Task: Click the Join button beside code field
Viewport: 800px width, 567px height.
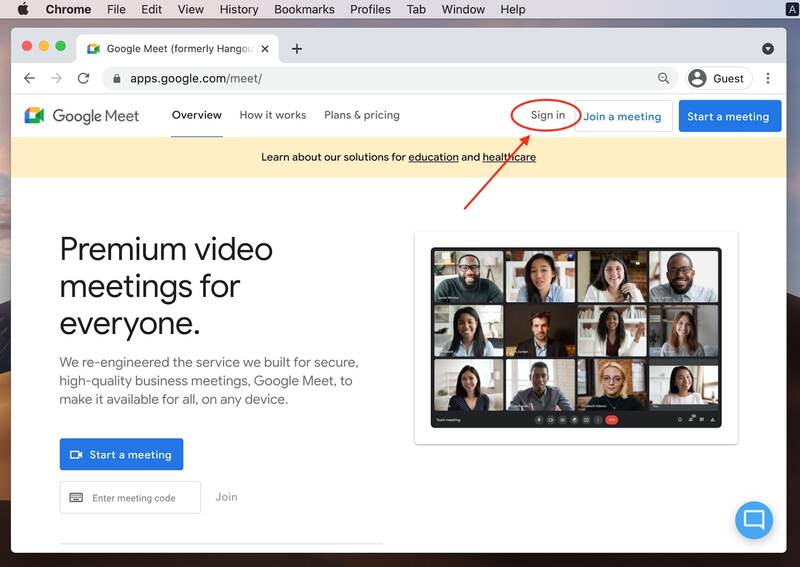Action: click(x=227, y=497)
